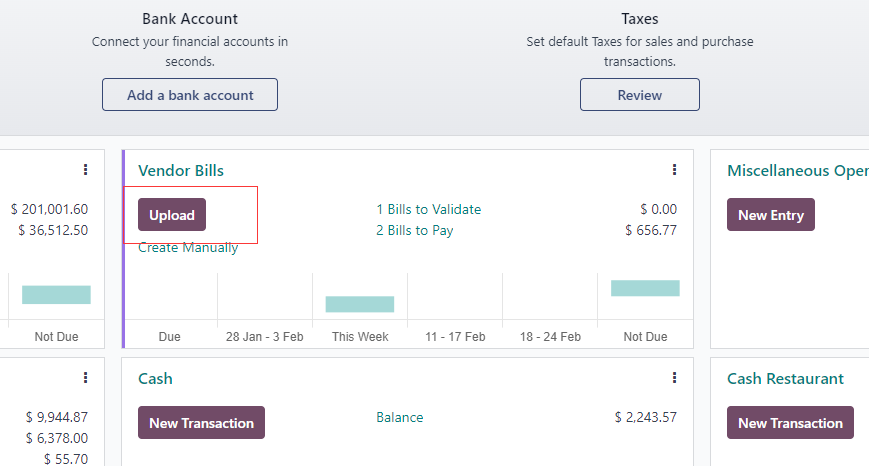The image size is (869, 466).
Task: Click the This Week bar in Vendor Bills graph
Action: click(x=360, y=304)
